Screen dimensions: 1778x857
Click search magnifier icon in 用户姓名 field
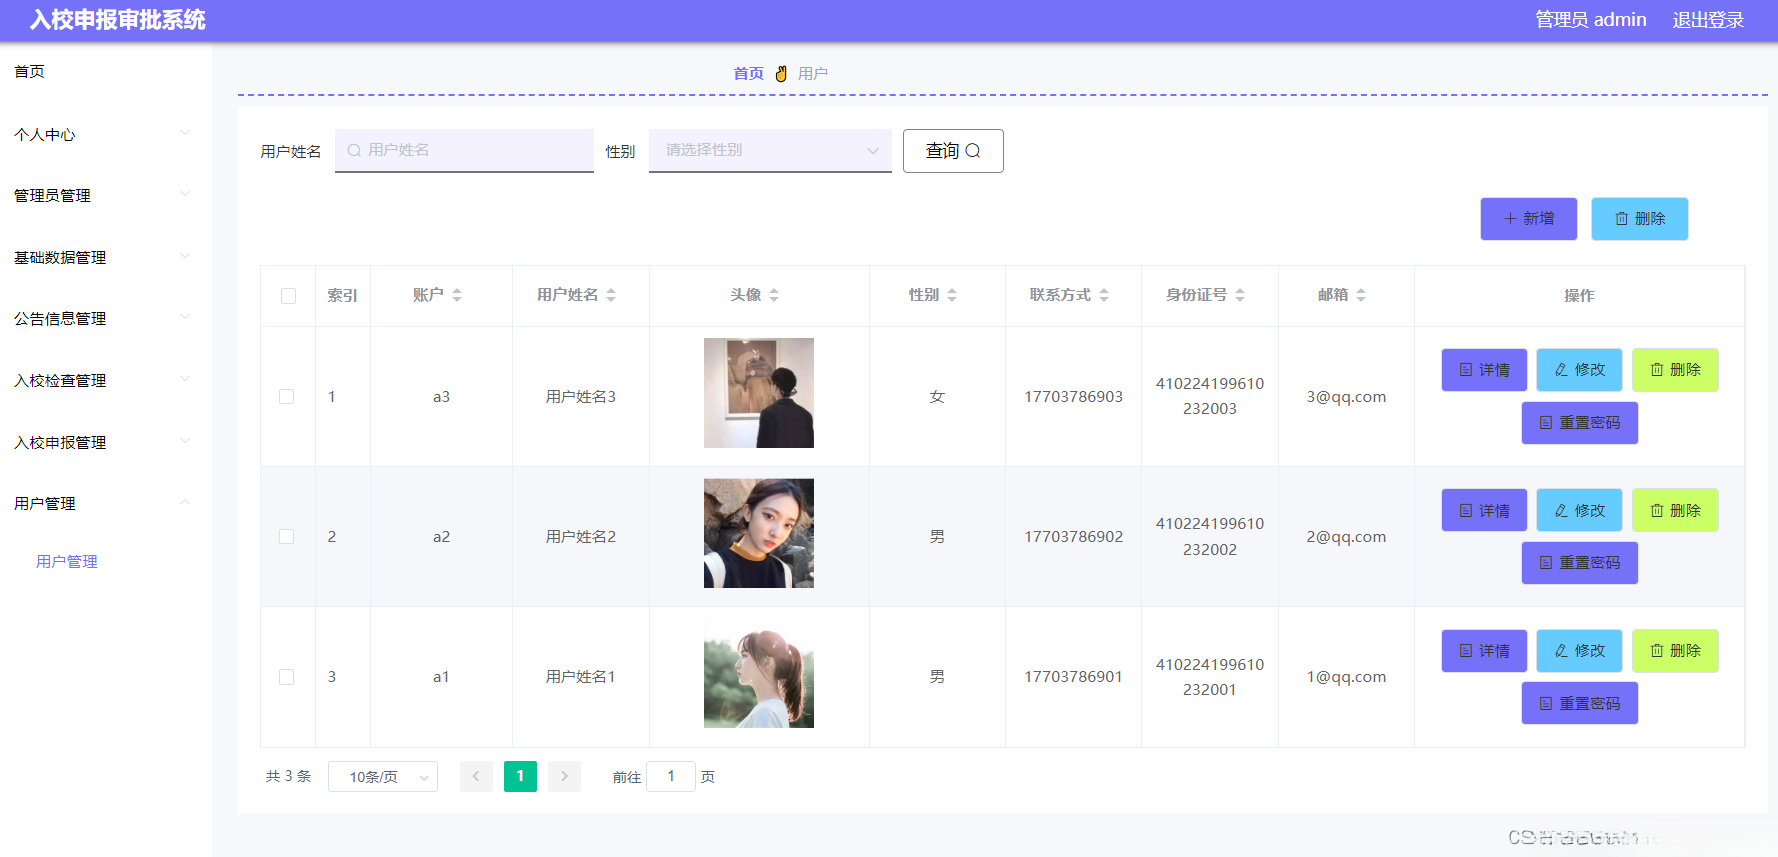coord(354,150)
